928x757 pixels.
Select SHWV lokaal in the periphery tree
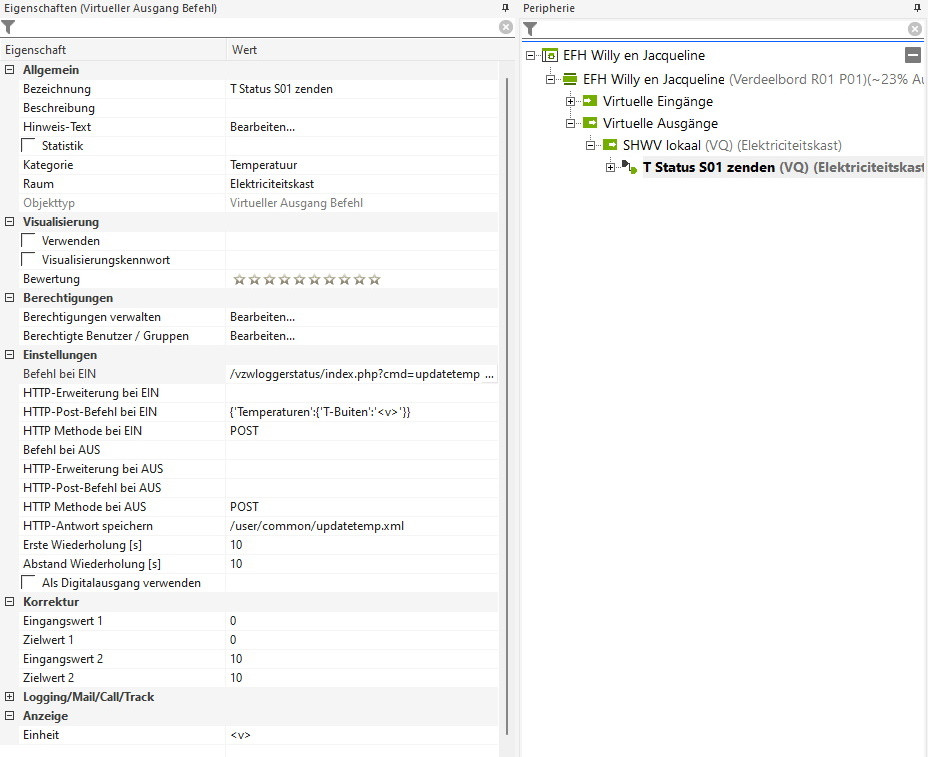tap(661, 146)
